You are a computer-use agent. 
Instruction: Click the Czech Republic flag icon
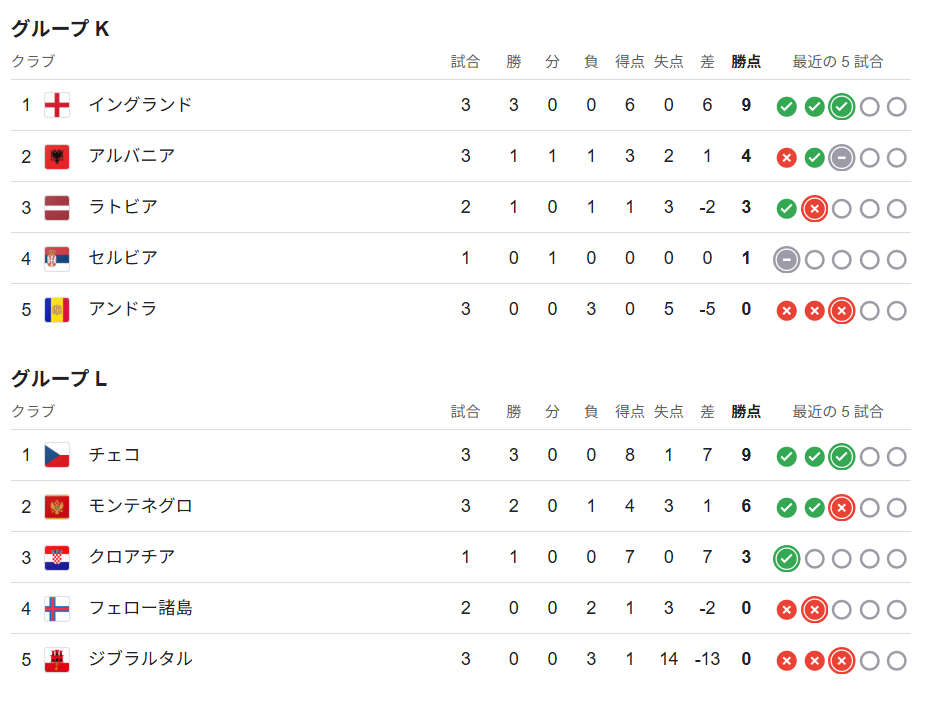tap(57, 455)
